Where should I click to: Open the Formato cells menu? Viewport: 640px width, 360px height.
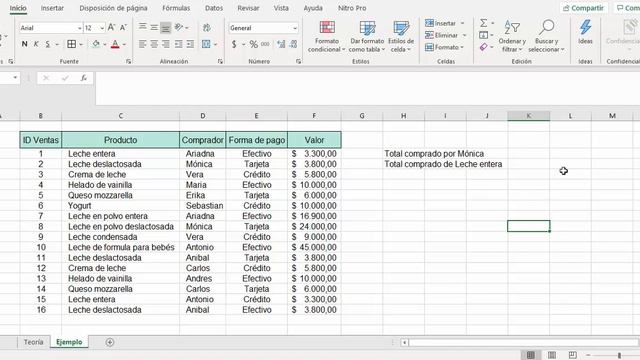[x=444, y=47]
